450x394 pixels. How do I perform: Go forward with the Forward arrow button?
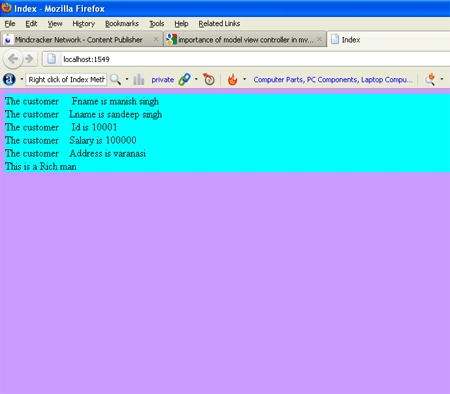tap(29, 59)
